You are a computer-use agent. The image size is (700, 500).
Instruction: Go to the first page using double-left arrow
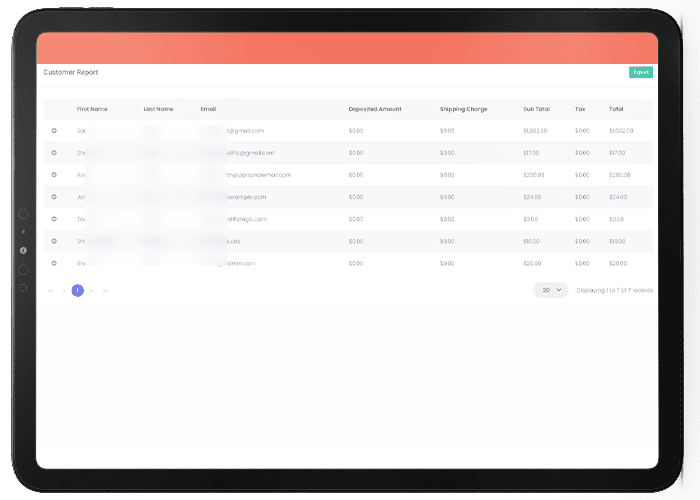pos(50,290)
